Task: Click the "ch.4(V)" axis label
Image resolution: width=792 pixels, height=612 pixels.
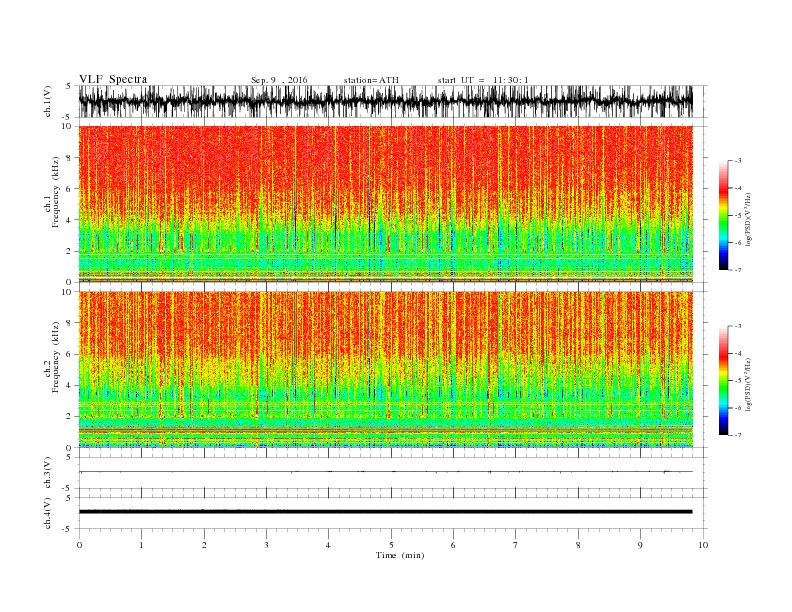Action: click(x=48, y=513)
